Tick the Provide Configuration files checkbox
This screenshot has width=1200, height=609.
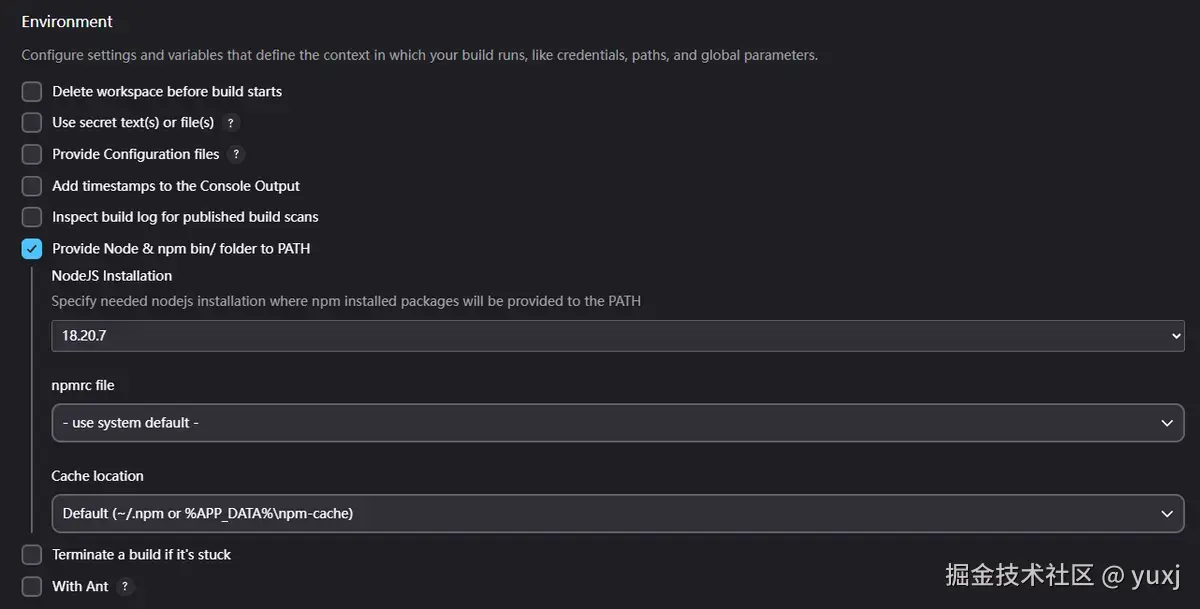tap(32, 155)
